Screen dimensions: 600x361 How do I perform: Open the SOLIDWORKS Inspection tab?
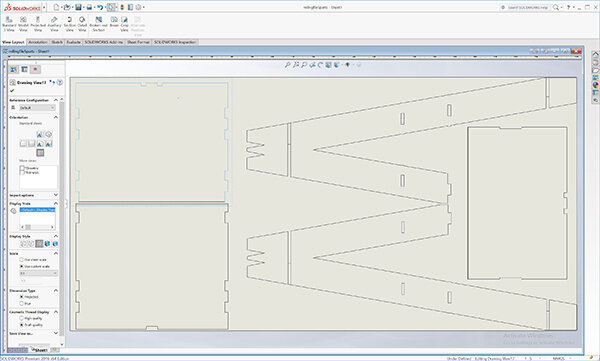click(175, 42)
